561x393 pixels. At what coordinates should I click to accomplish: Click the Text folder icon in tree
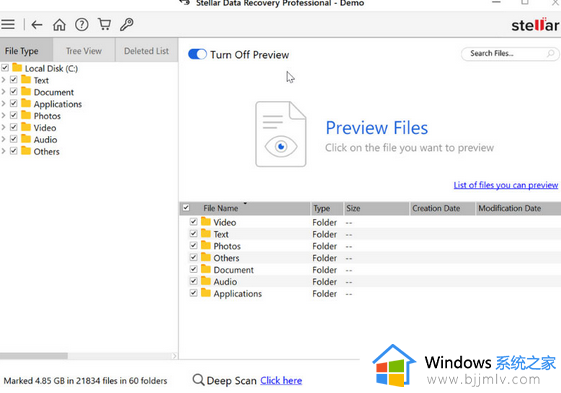click(26, 79)
